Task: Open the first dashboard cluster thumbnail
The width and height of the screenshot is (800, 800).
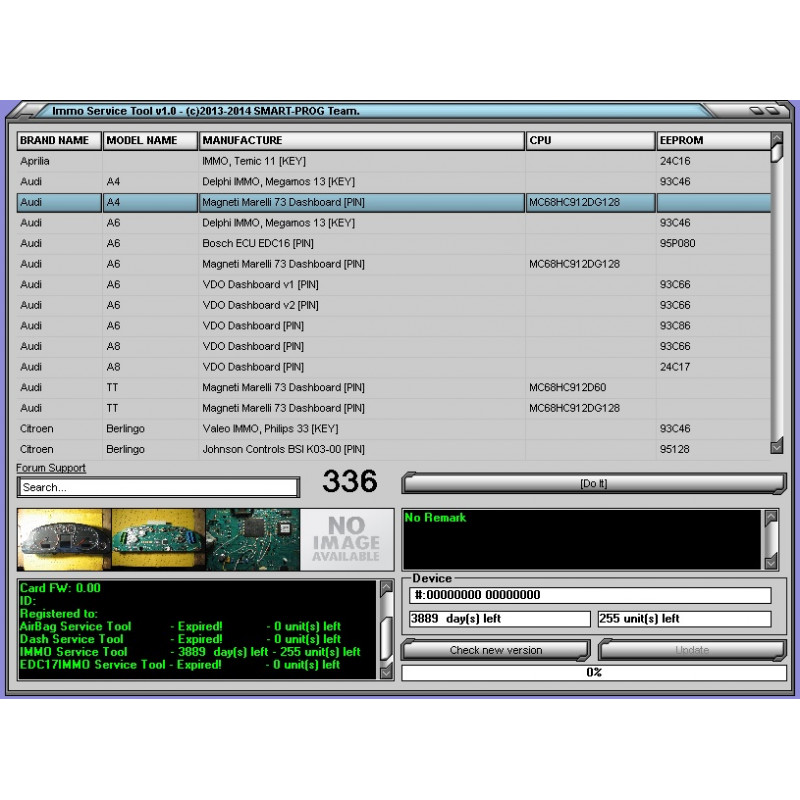Action: point(62,539)
